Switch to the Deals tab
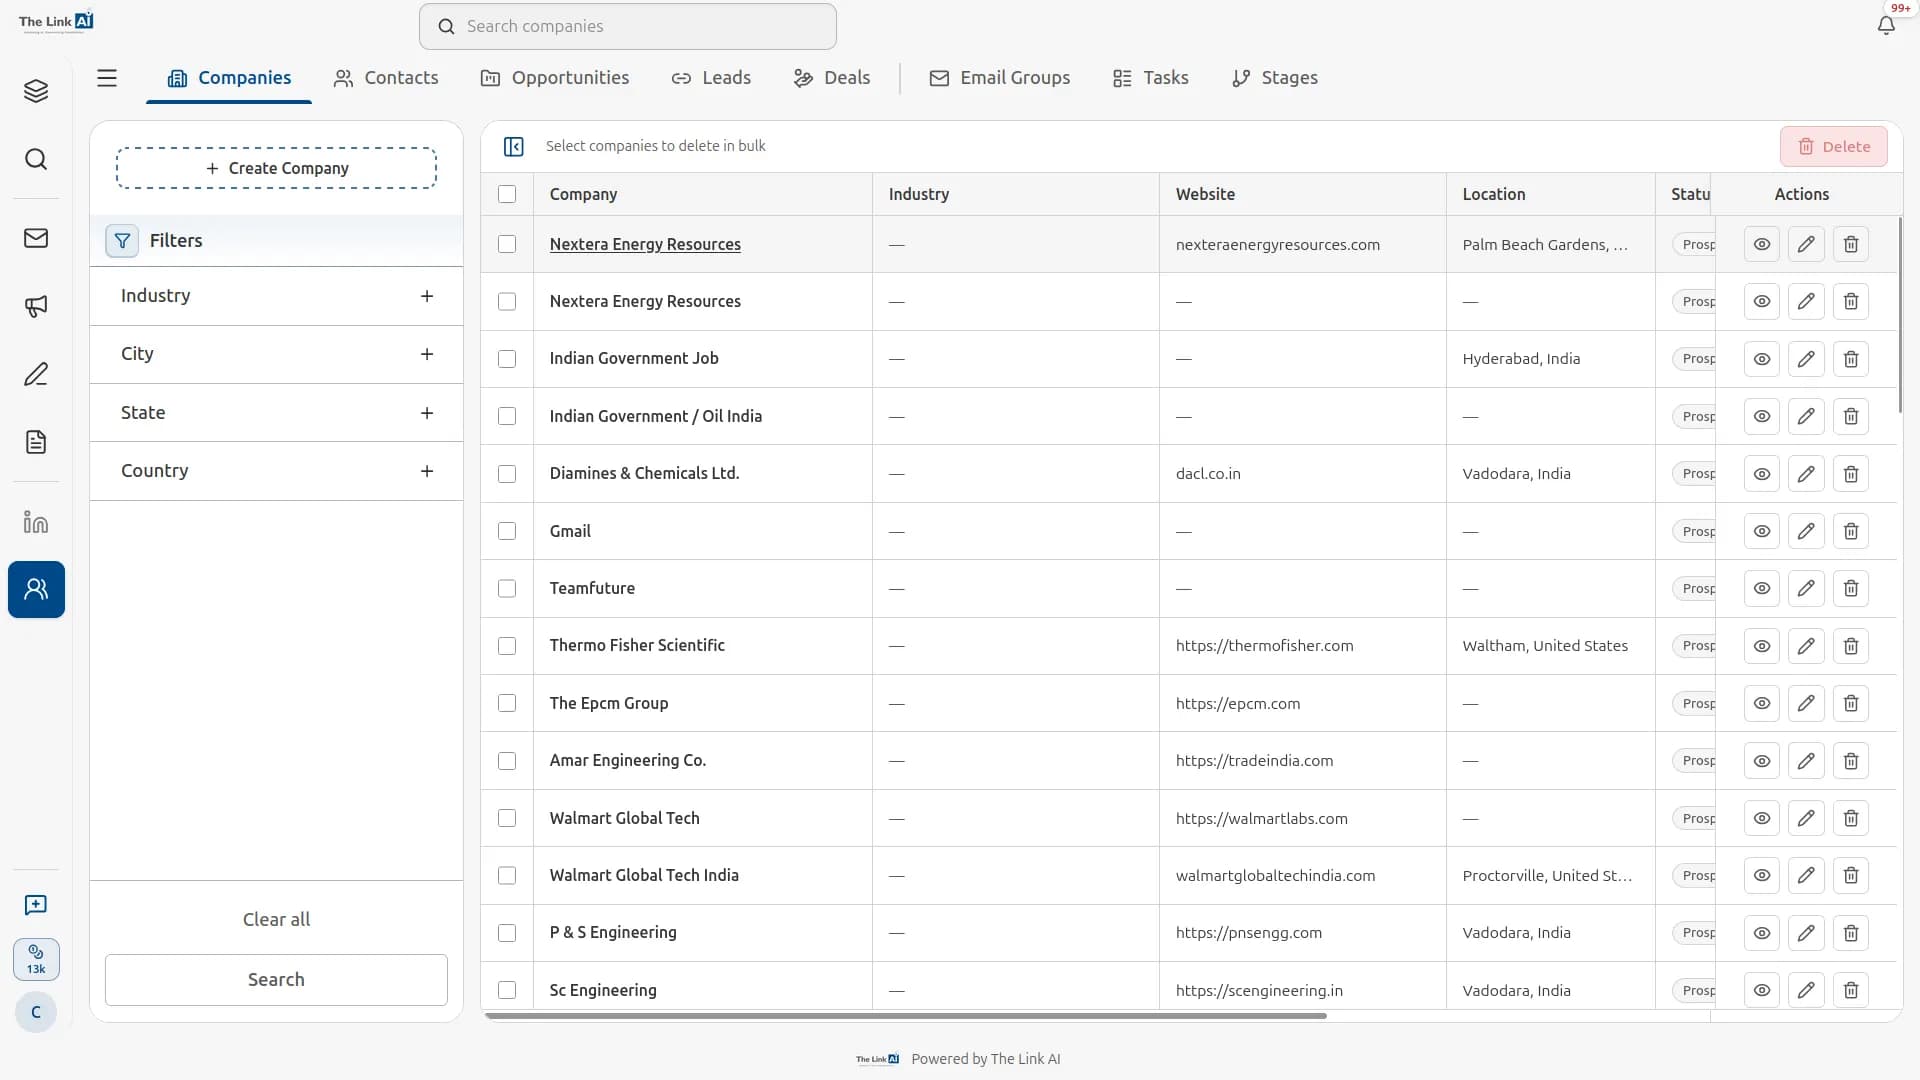The width and height of the screenshot is (1920, 1080). [832, 78]
